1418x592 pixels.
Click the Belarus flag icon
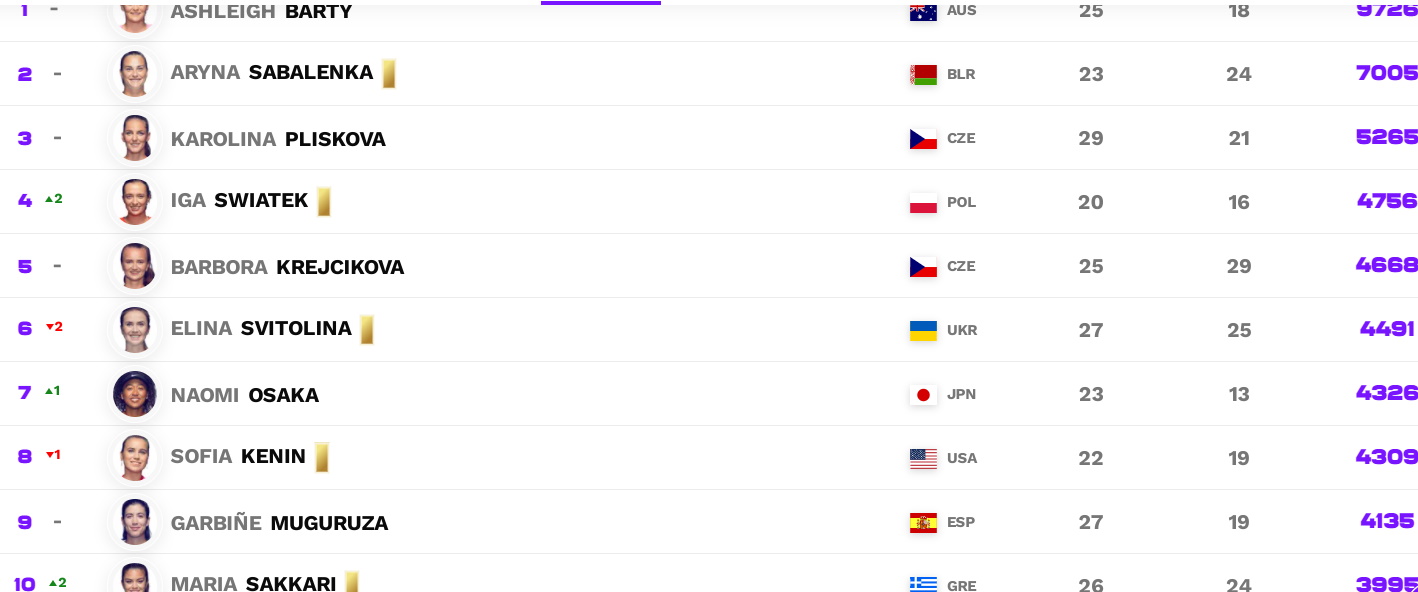pyautogui.click(x=923, y=74)
